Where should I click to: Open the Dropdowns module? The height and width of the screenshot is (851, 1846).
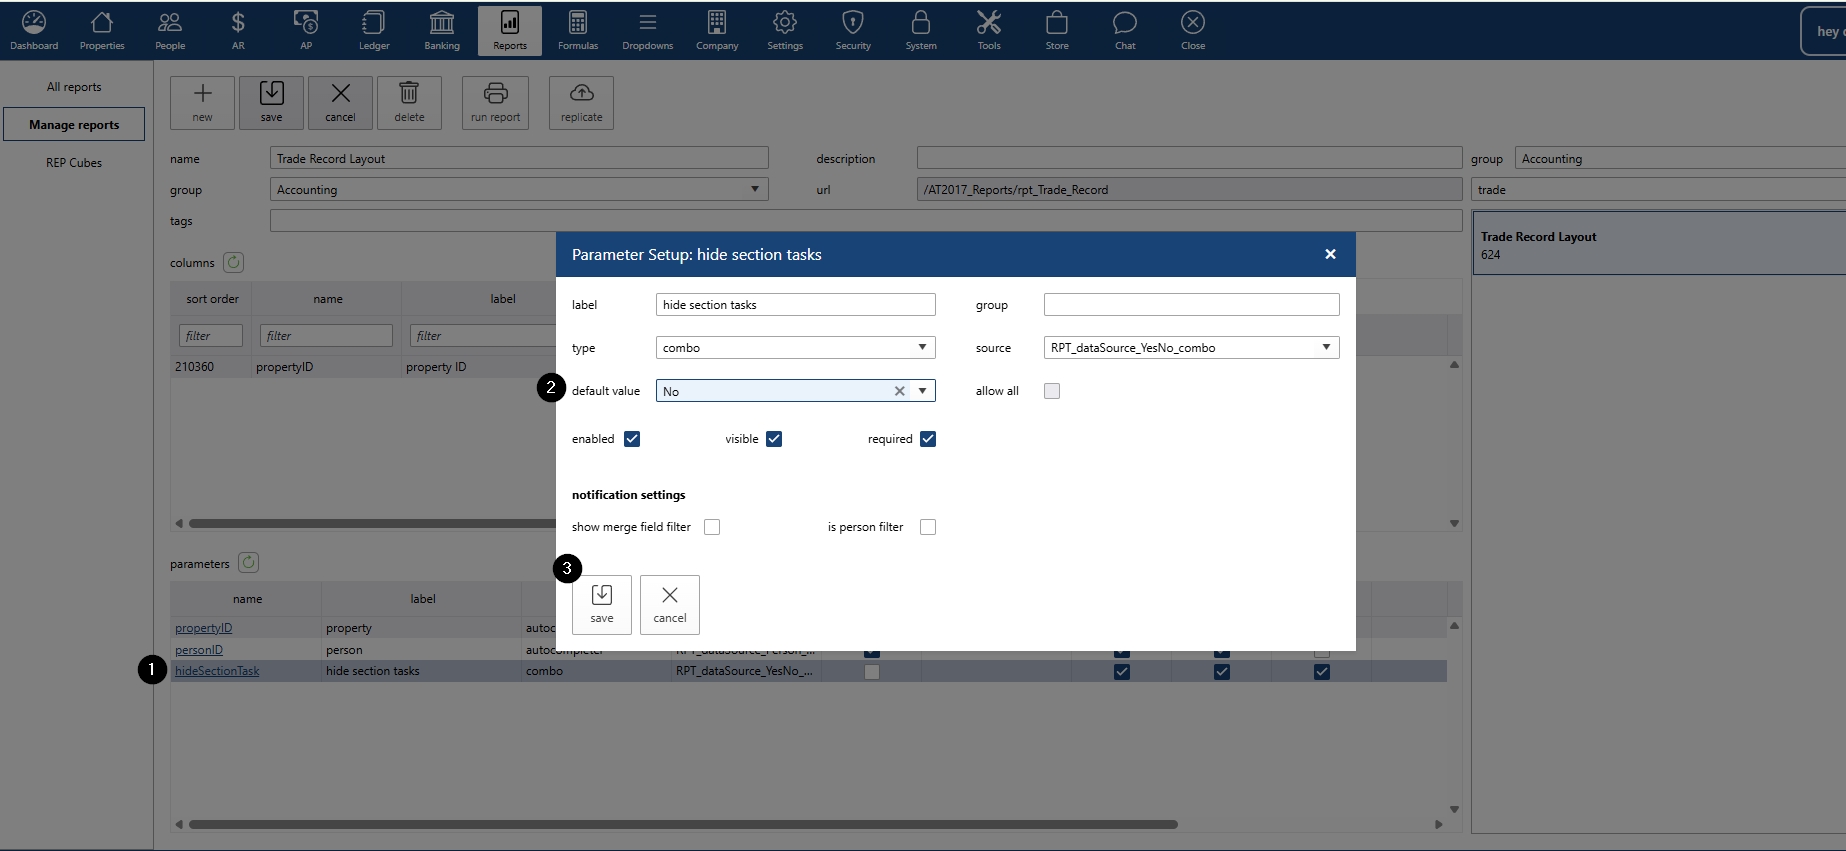[x=648, y=31]
